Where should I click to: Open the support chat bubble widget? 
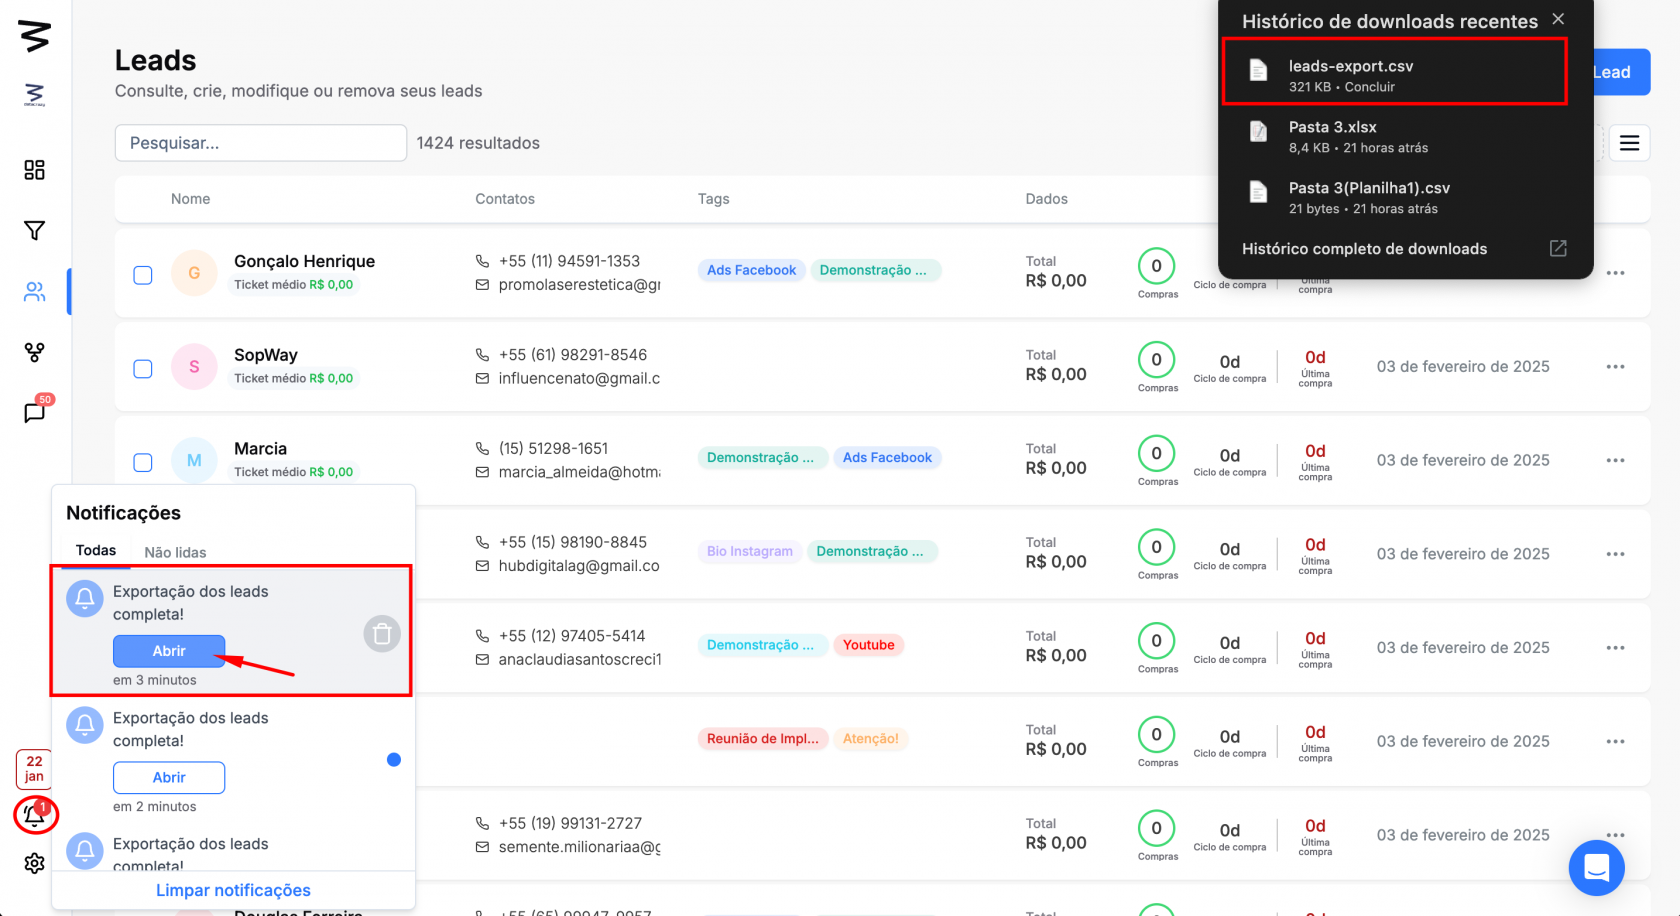[x=1596, y=868]
